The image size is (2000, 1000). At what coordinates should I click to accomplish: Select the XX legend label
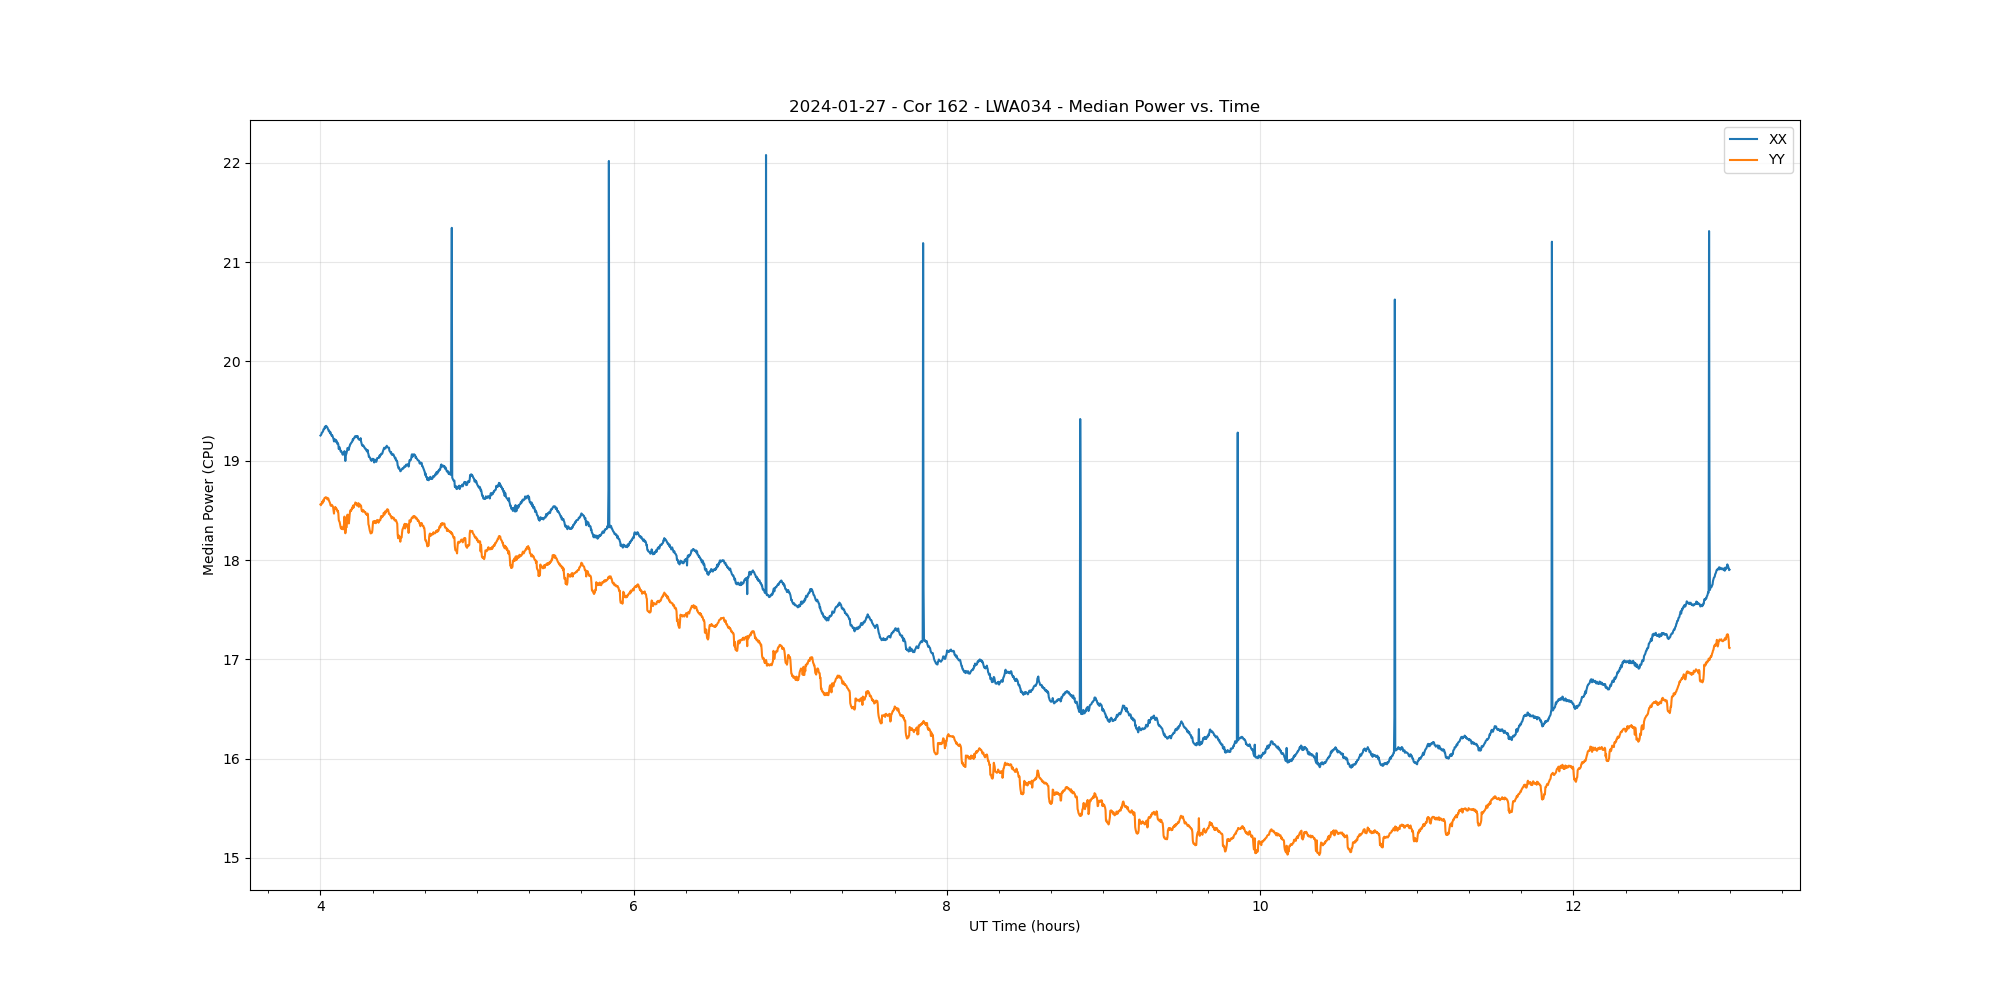coord(1777,139)
